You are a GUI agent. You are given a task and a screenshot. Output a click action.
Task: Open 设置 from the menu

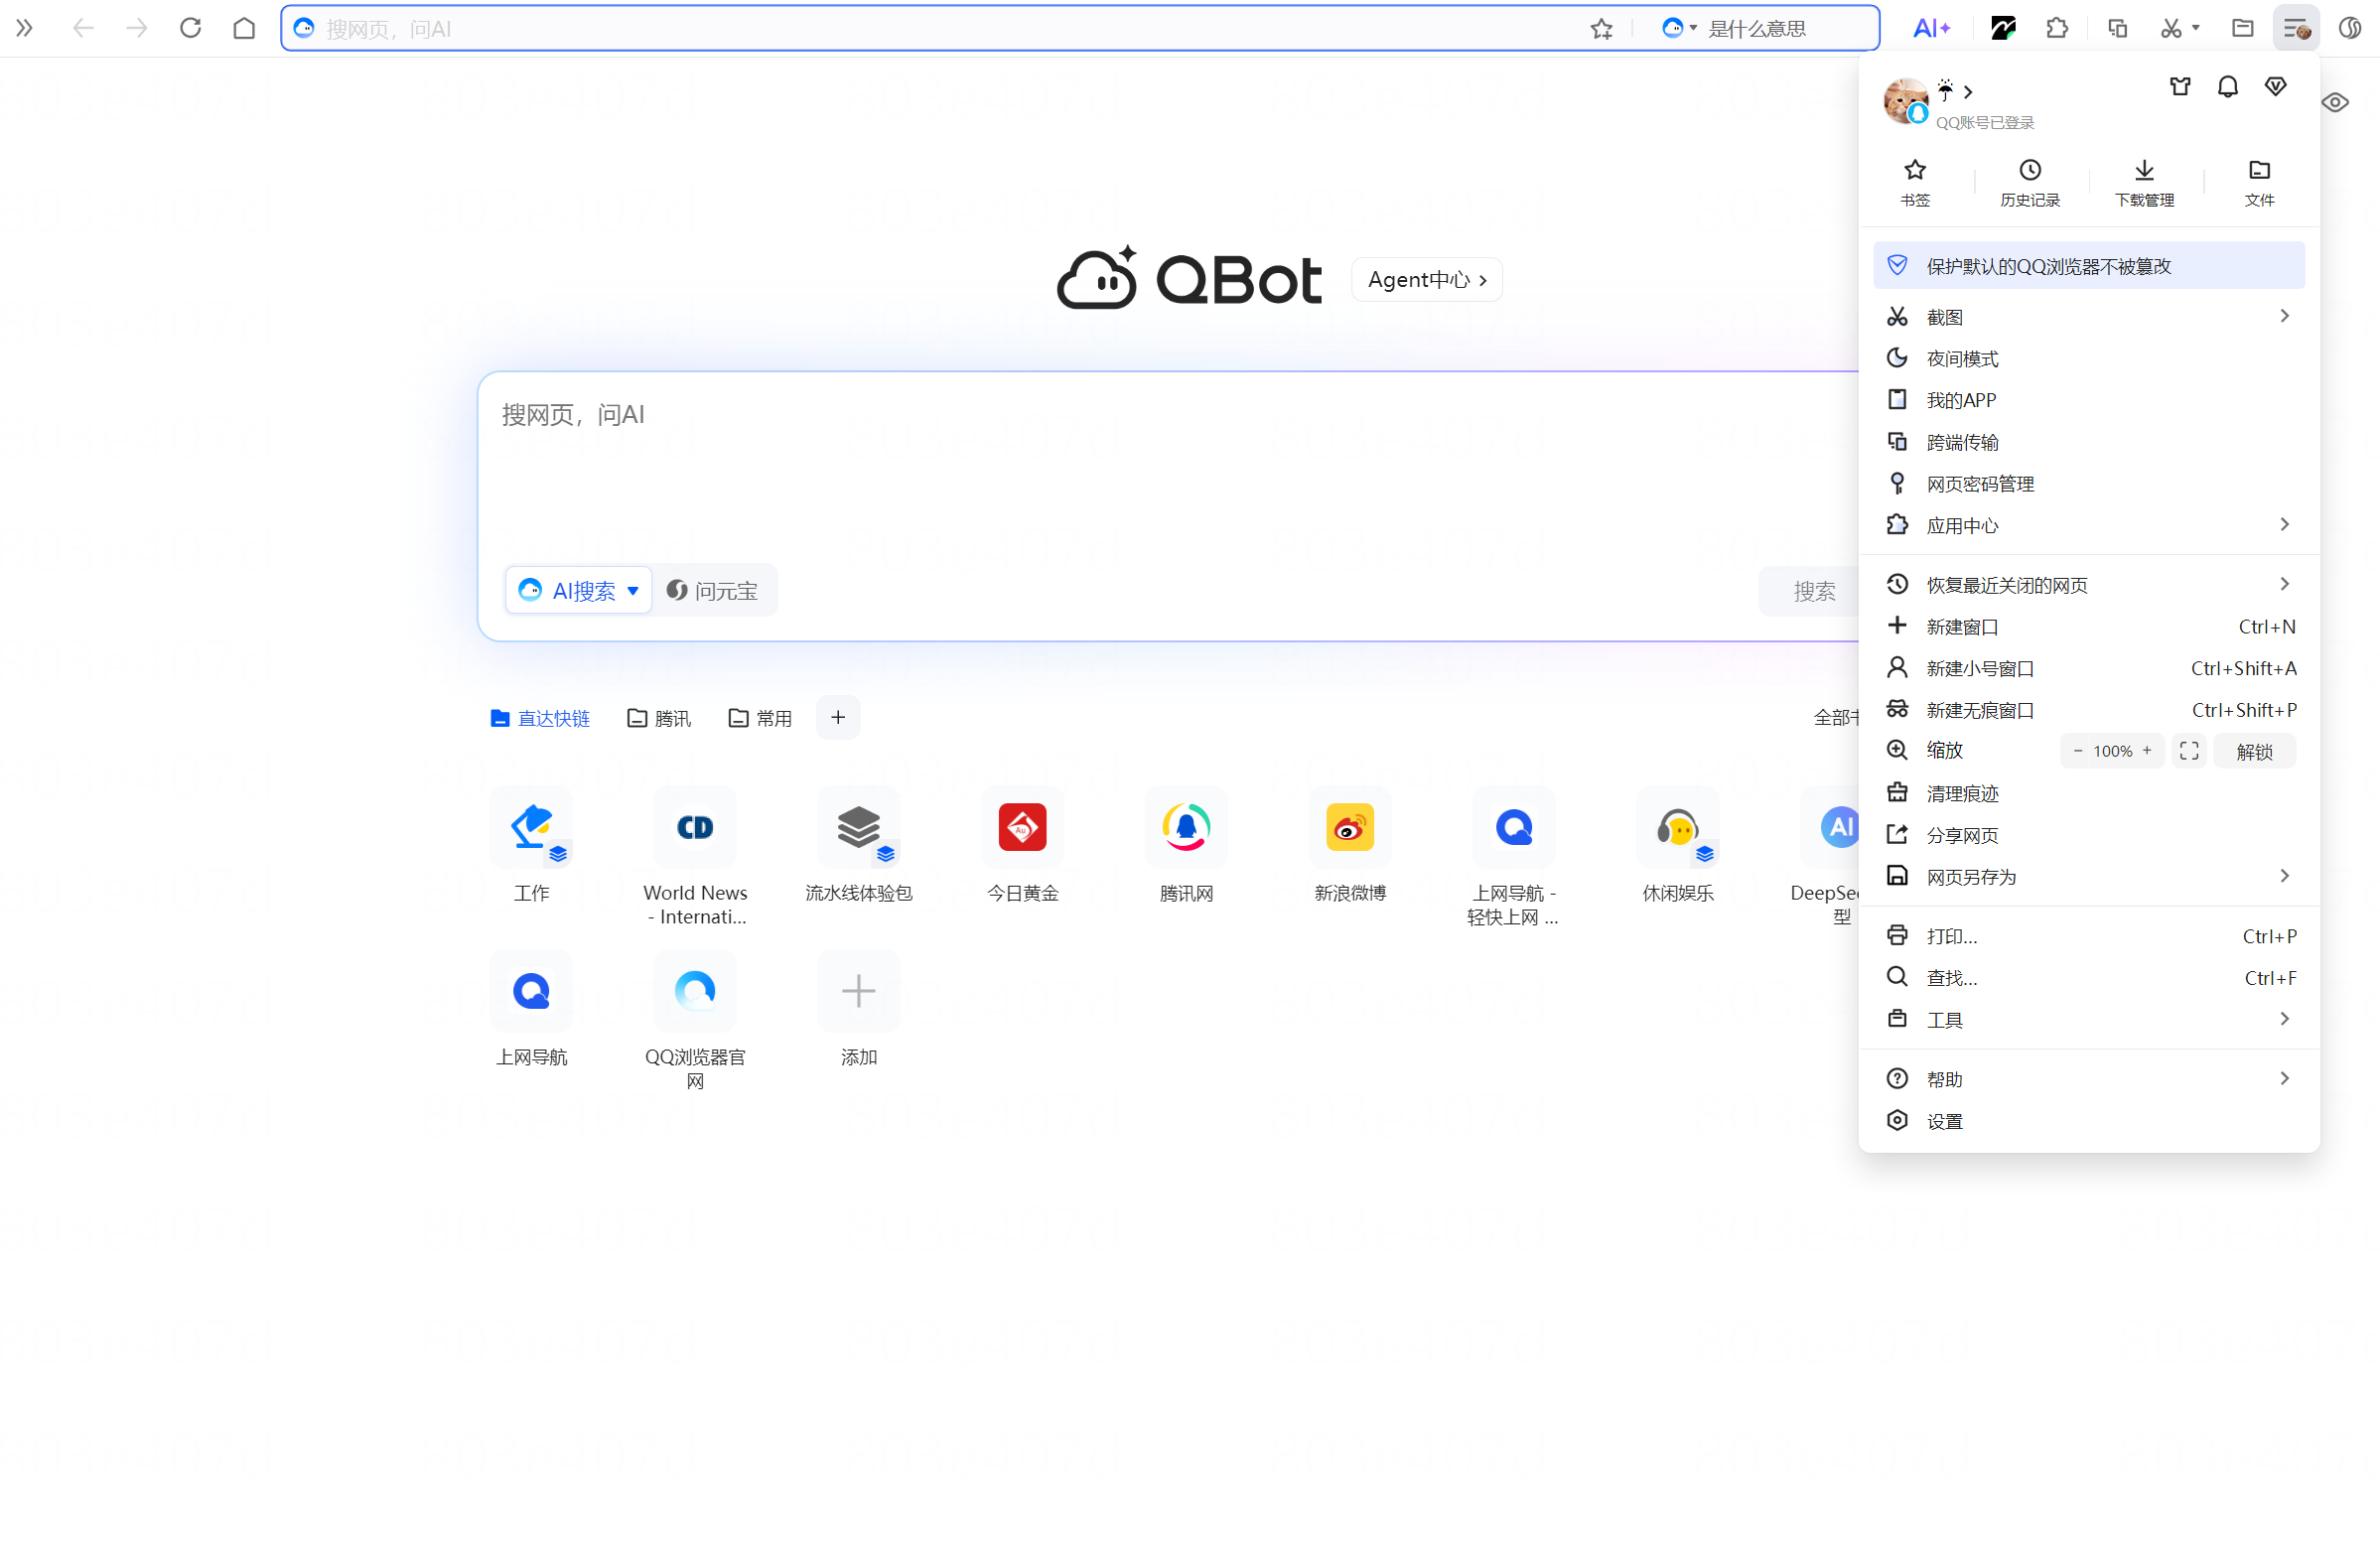[2089, 1121]
